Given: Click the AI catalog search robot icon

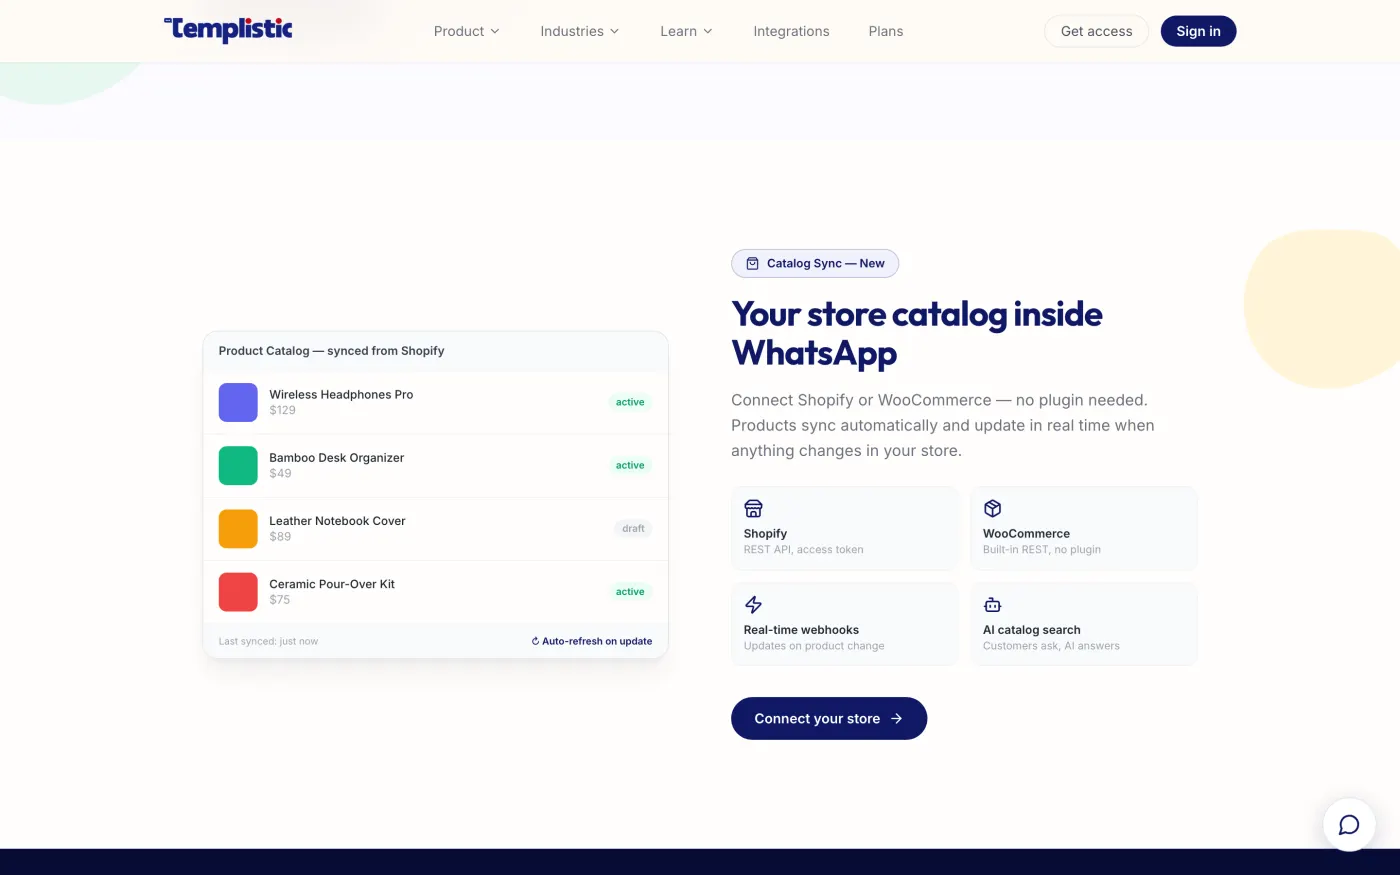Looking at the screenshot, I should [x=992, y=604].
